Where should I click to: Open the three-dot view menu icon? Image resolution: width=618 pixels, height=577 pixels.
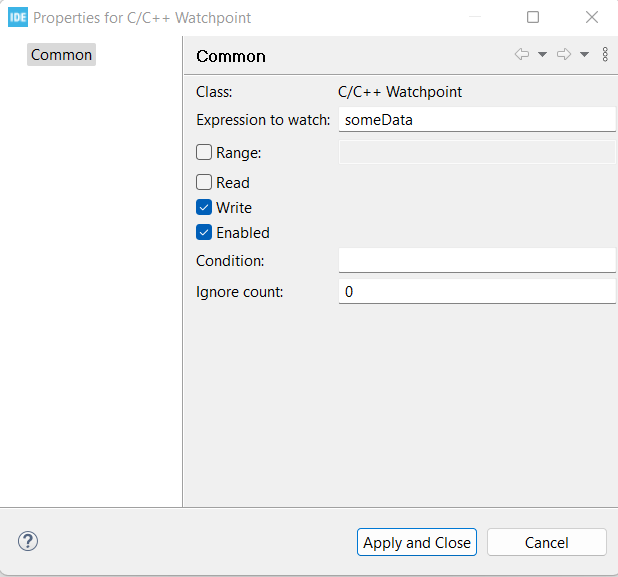pyautogui.click(x=605, y=55)
